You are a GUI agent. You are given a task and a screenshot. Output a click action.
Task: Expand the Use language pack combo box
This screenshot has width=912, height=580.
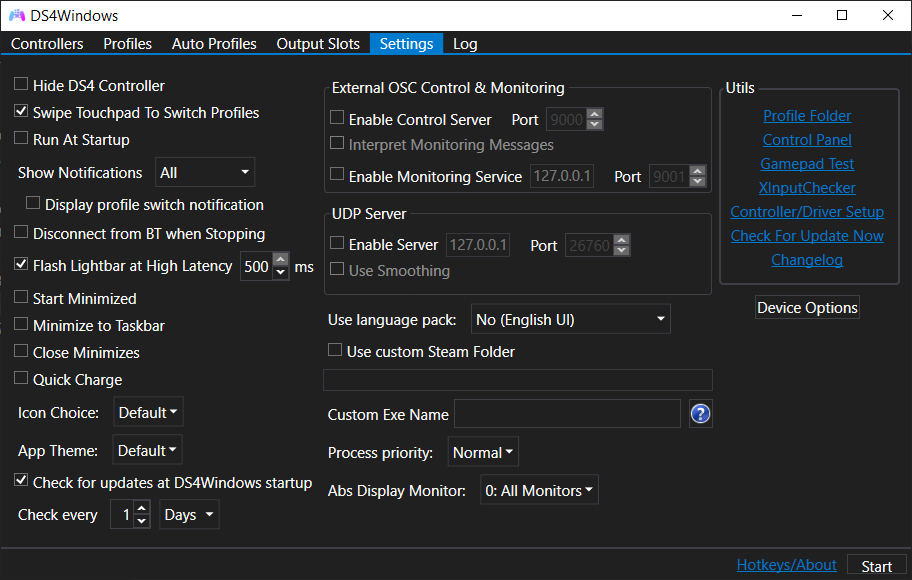point(570,320)
